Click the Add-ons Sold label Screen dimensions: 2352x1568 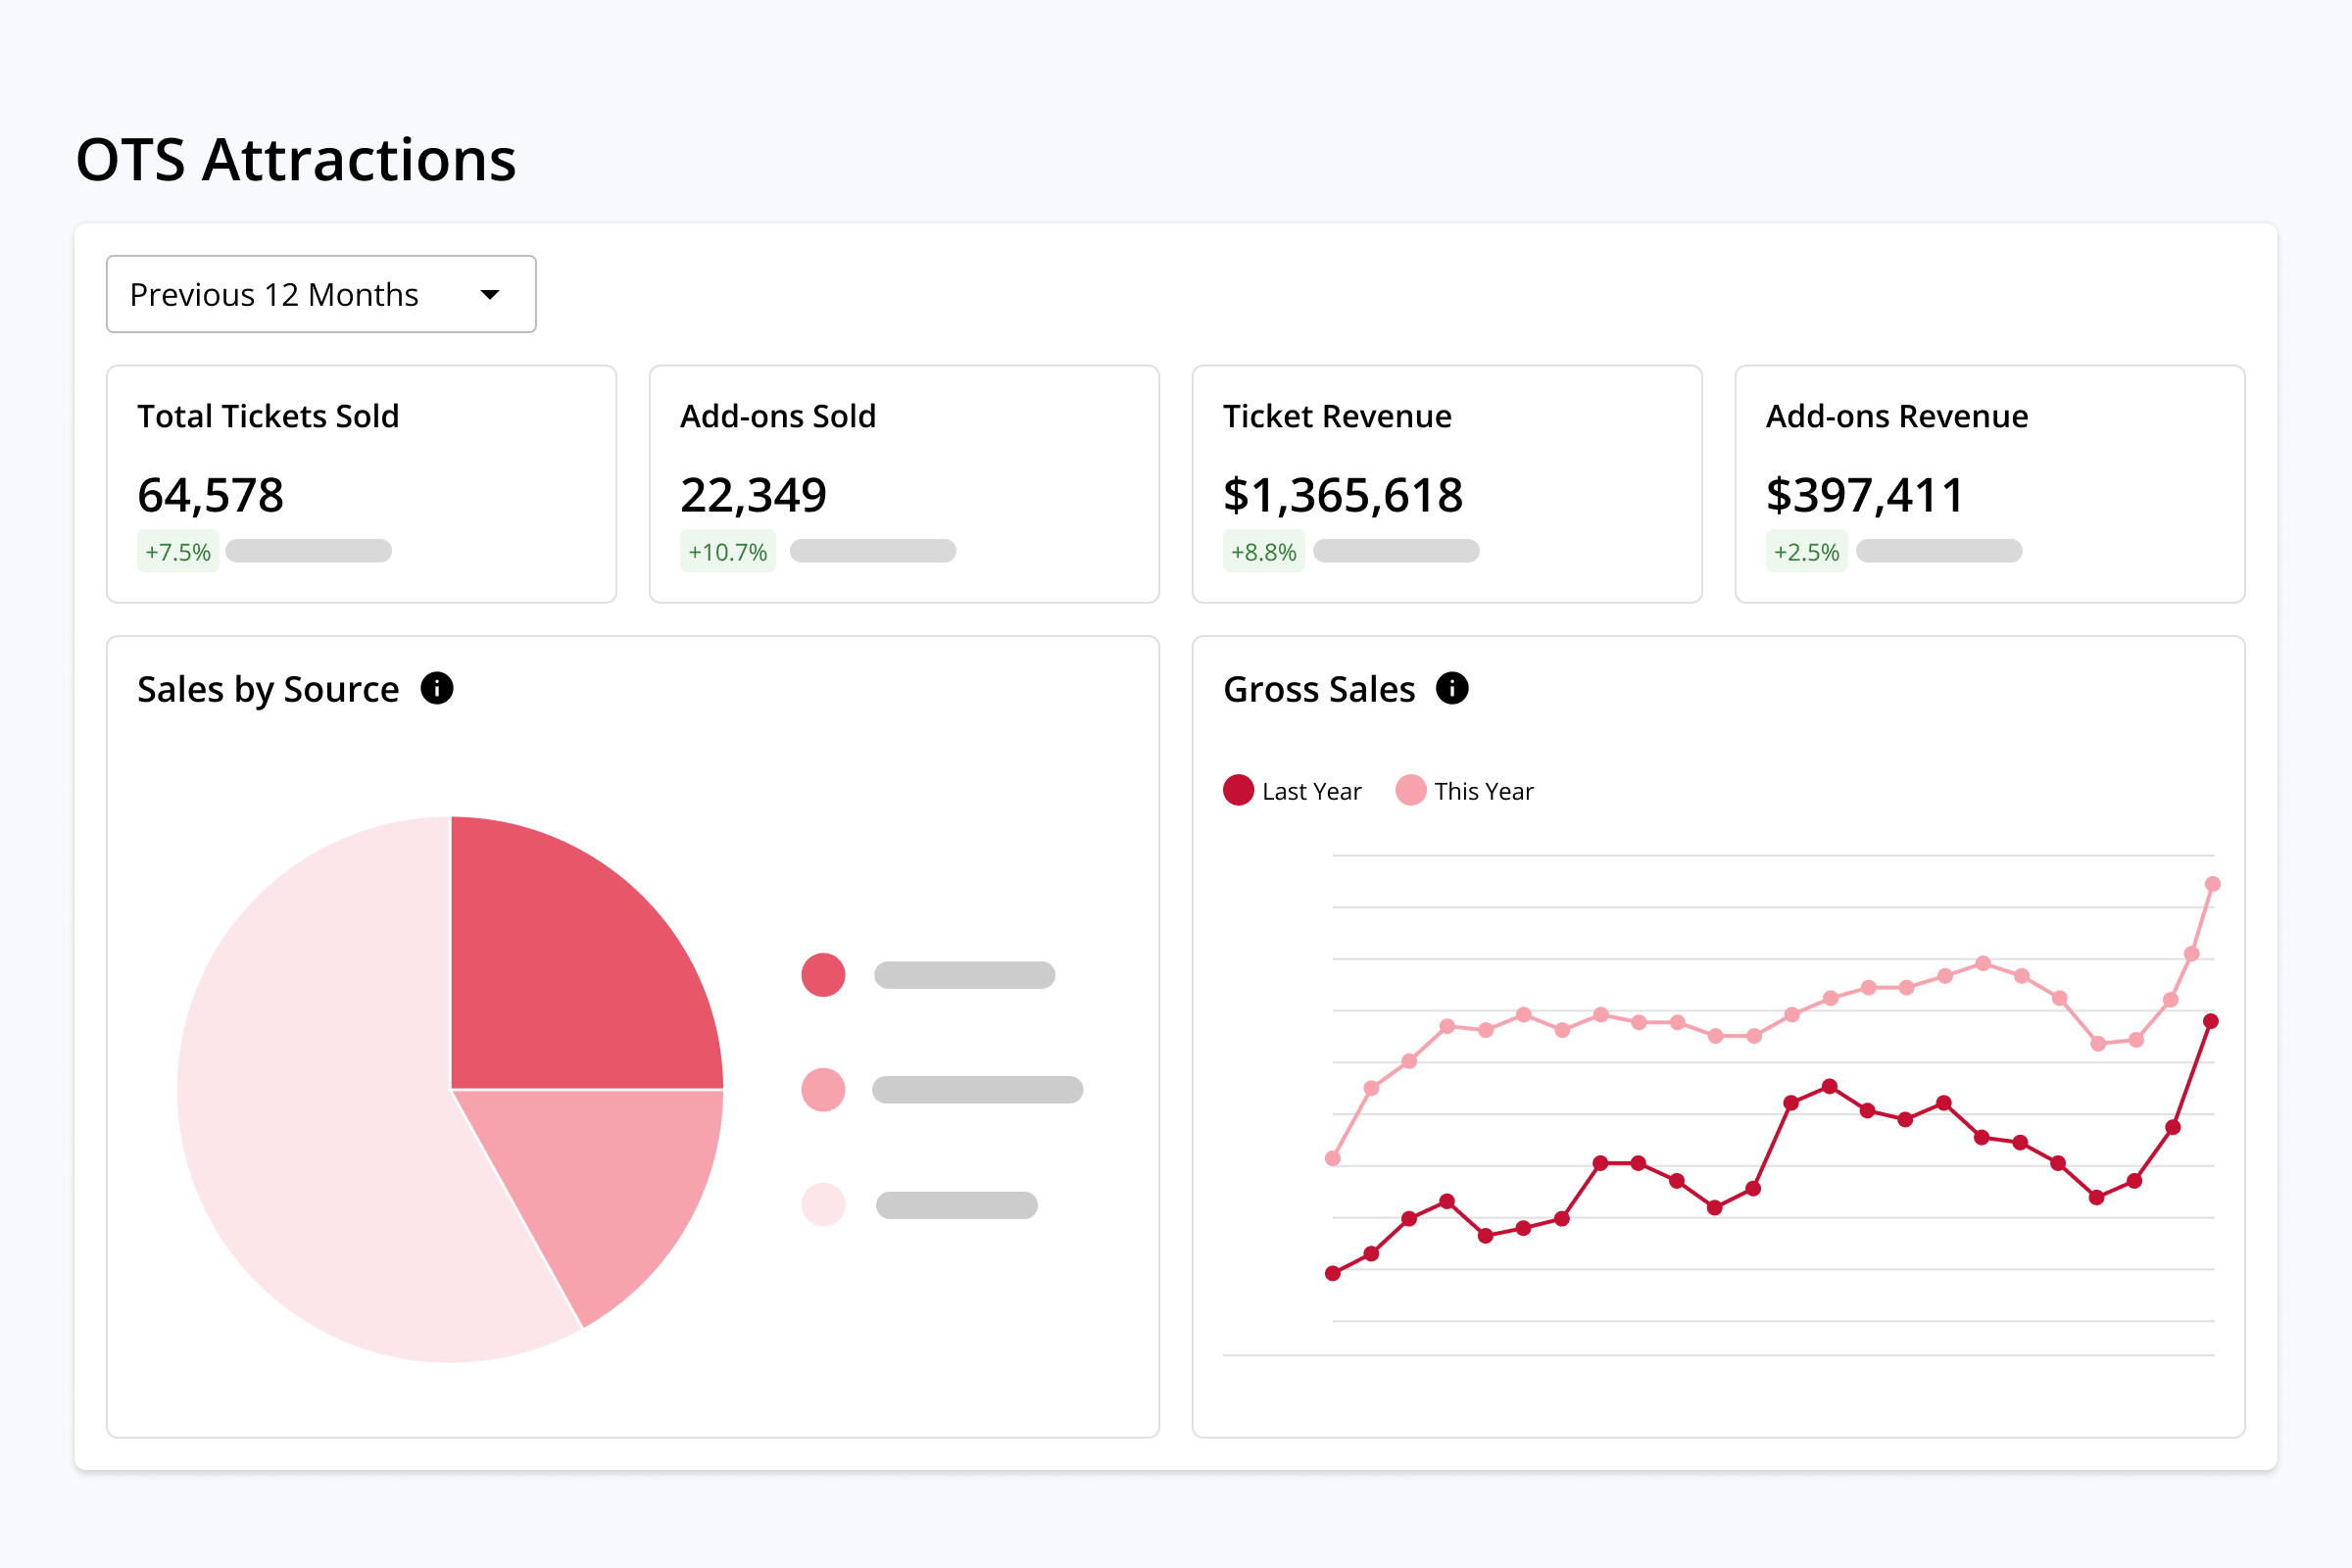(778, 416)
